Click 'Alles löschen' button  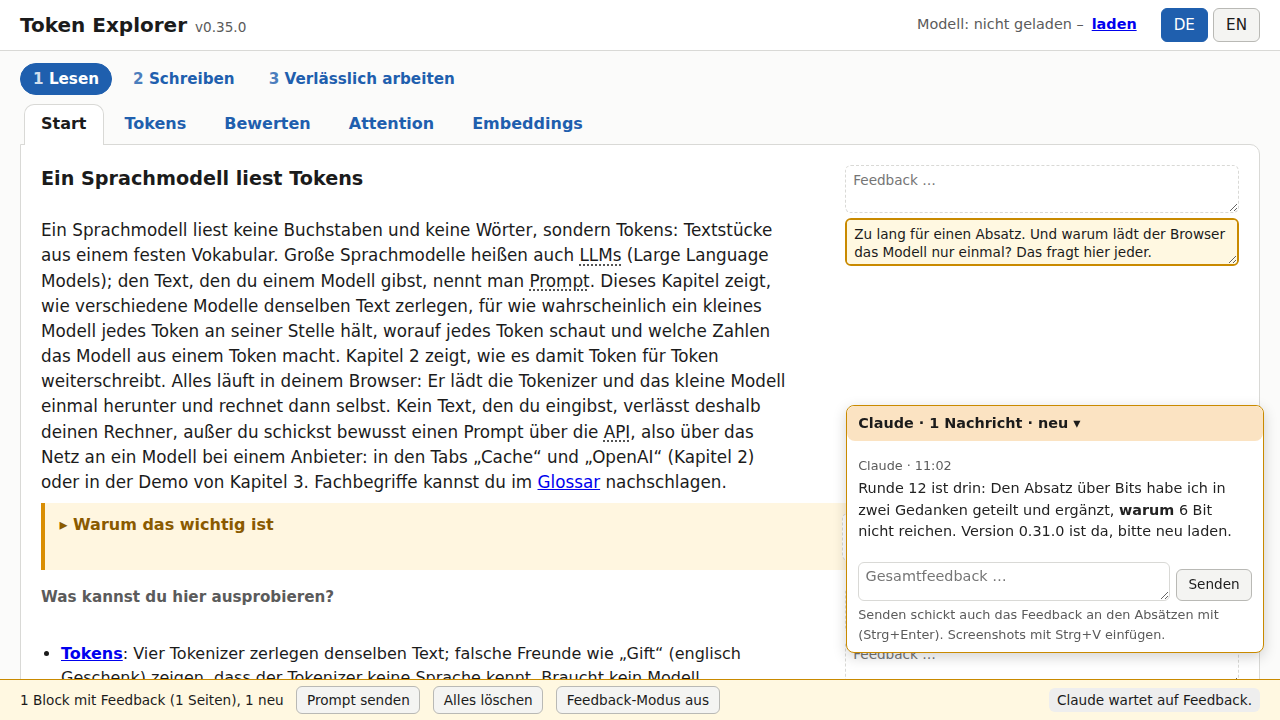click(488, 700)
